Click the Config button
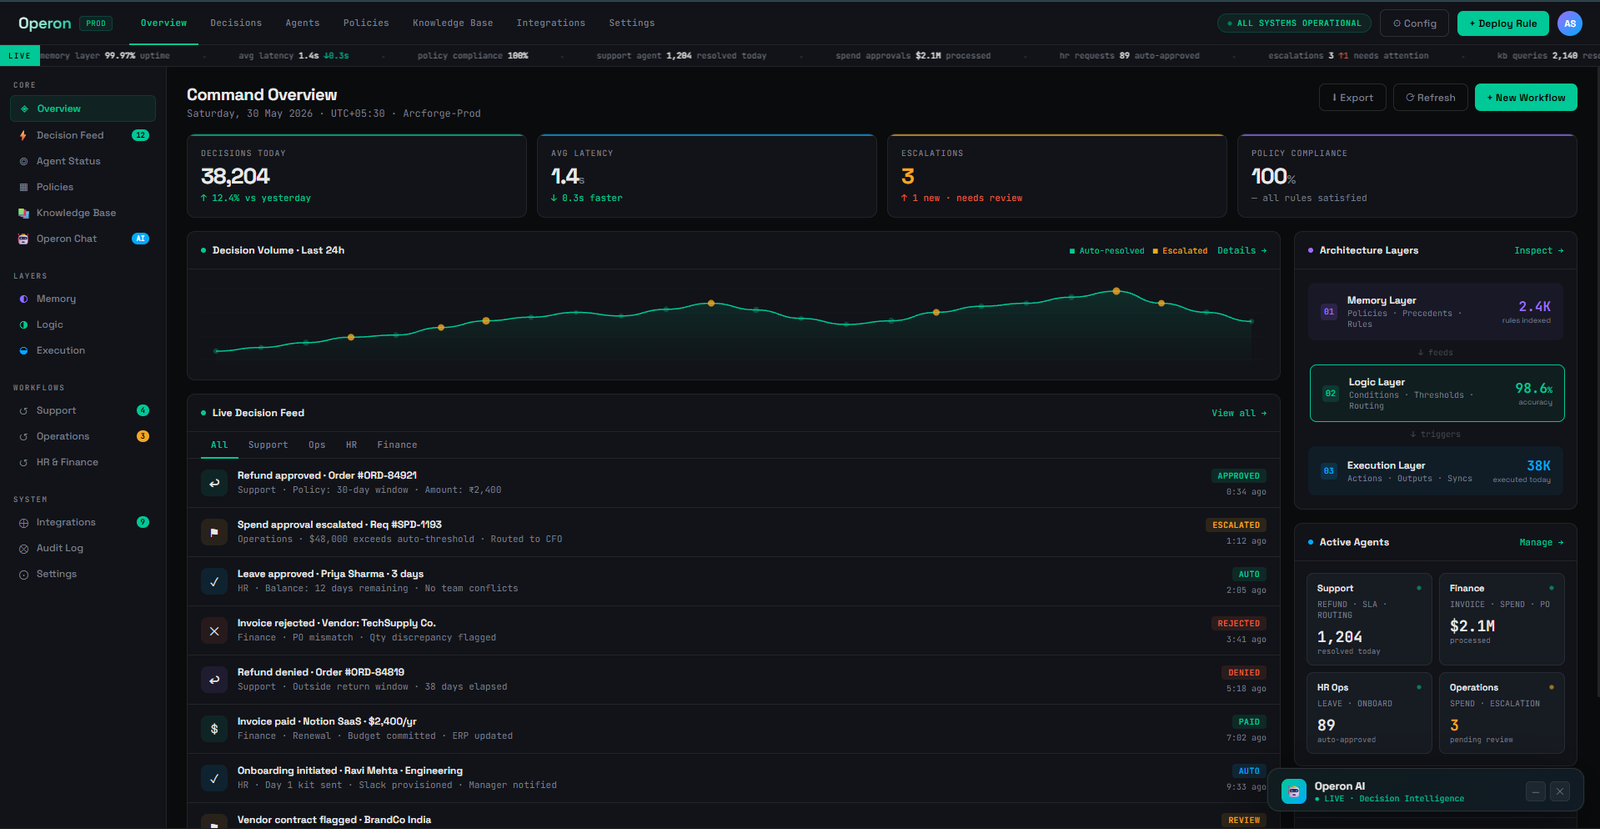Screen dimensions: 1600x829 pos(1415,23)
